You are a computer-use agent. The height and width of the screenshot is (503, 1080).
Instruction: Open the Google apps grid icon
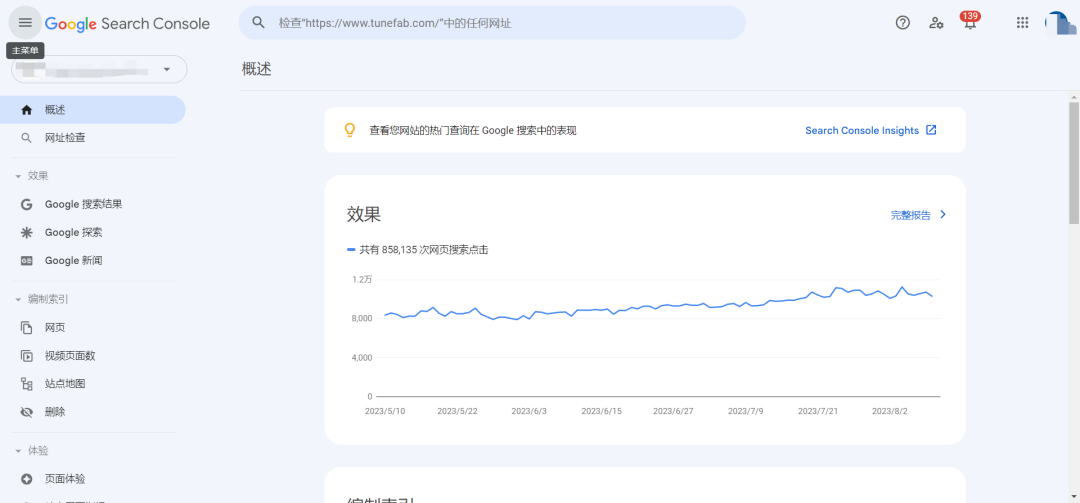coord(1022,23)
